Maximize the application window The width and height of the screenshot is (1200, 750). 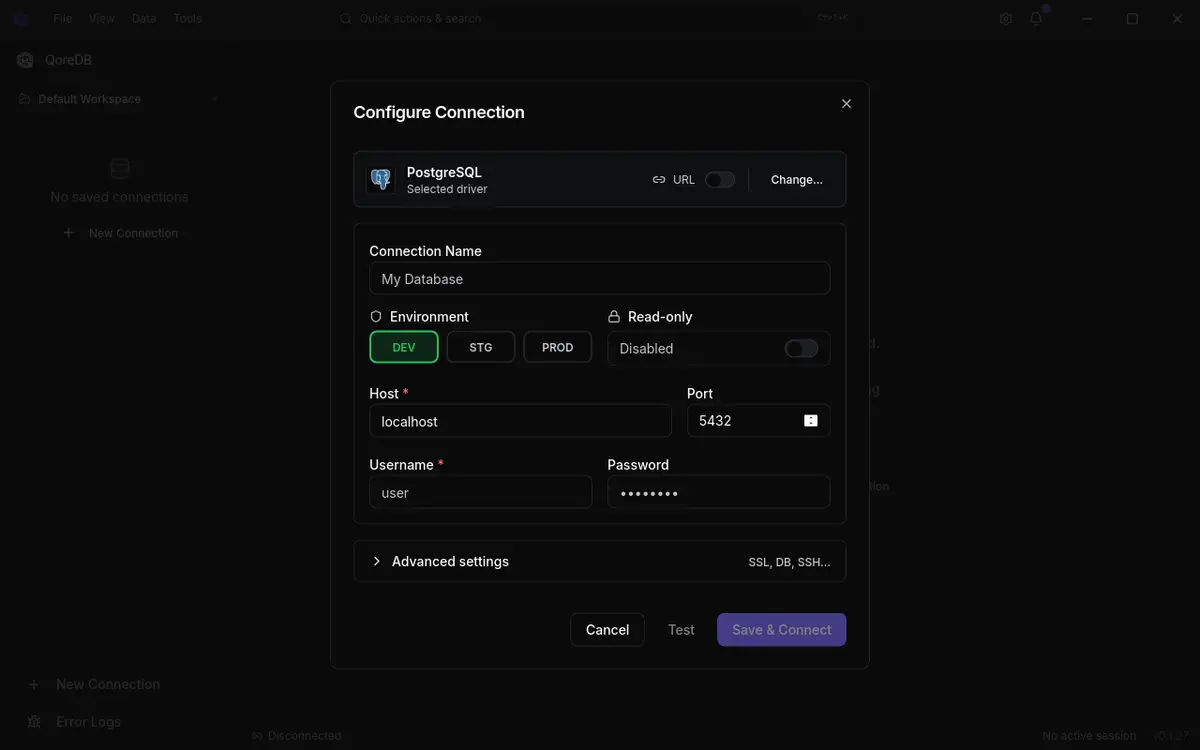(1132, 18)
